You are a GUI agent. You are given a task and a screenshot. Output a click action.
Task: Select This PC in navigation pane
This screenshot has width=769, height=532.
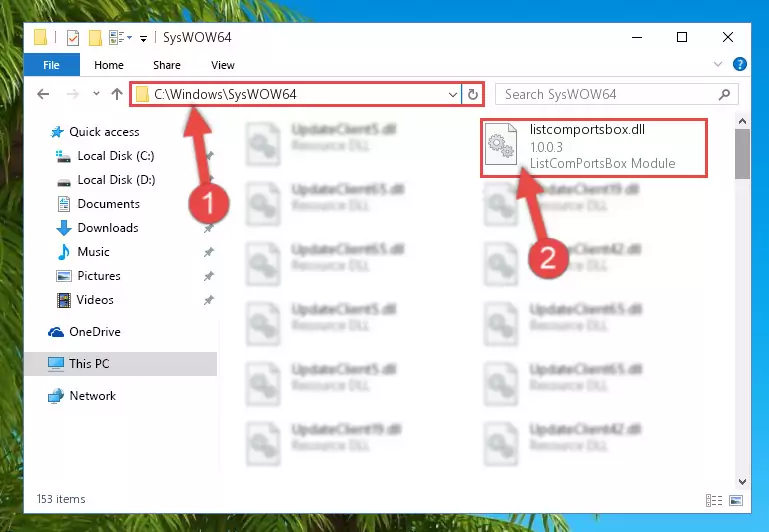click(x=89, y=364)
